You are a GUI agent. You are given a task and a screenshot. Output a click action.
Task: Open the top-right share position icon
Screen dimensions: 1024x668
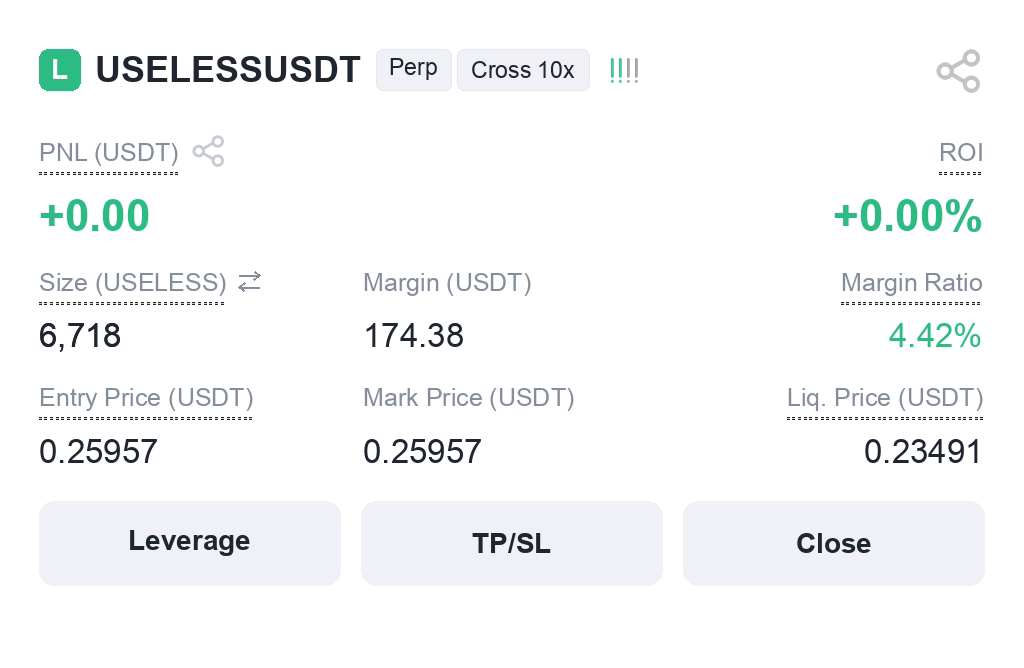click(x=958, y=71)
